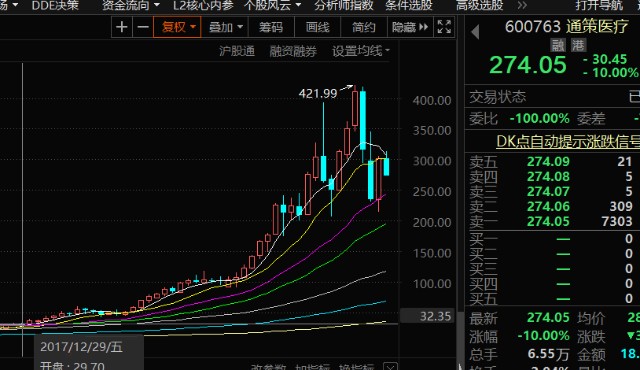Toggle 沪股通 indicator
Viewport: 640px width, 370px height.
pyautogui.click(x=237, y=51)
